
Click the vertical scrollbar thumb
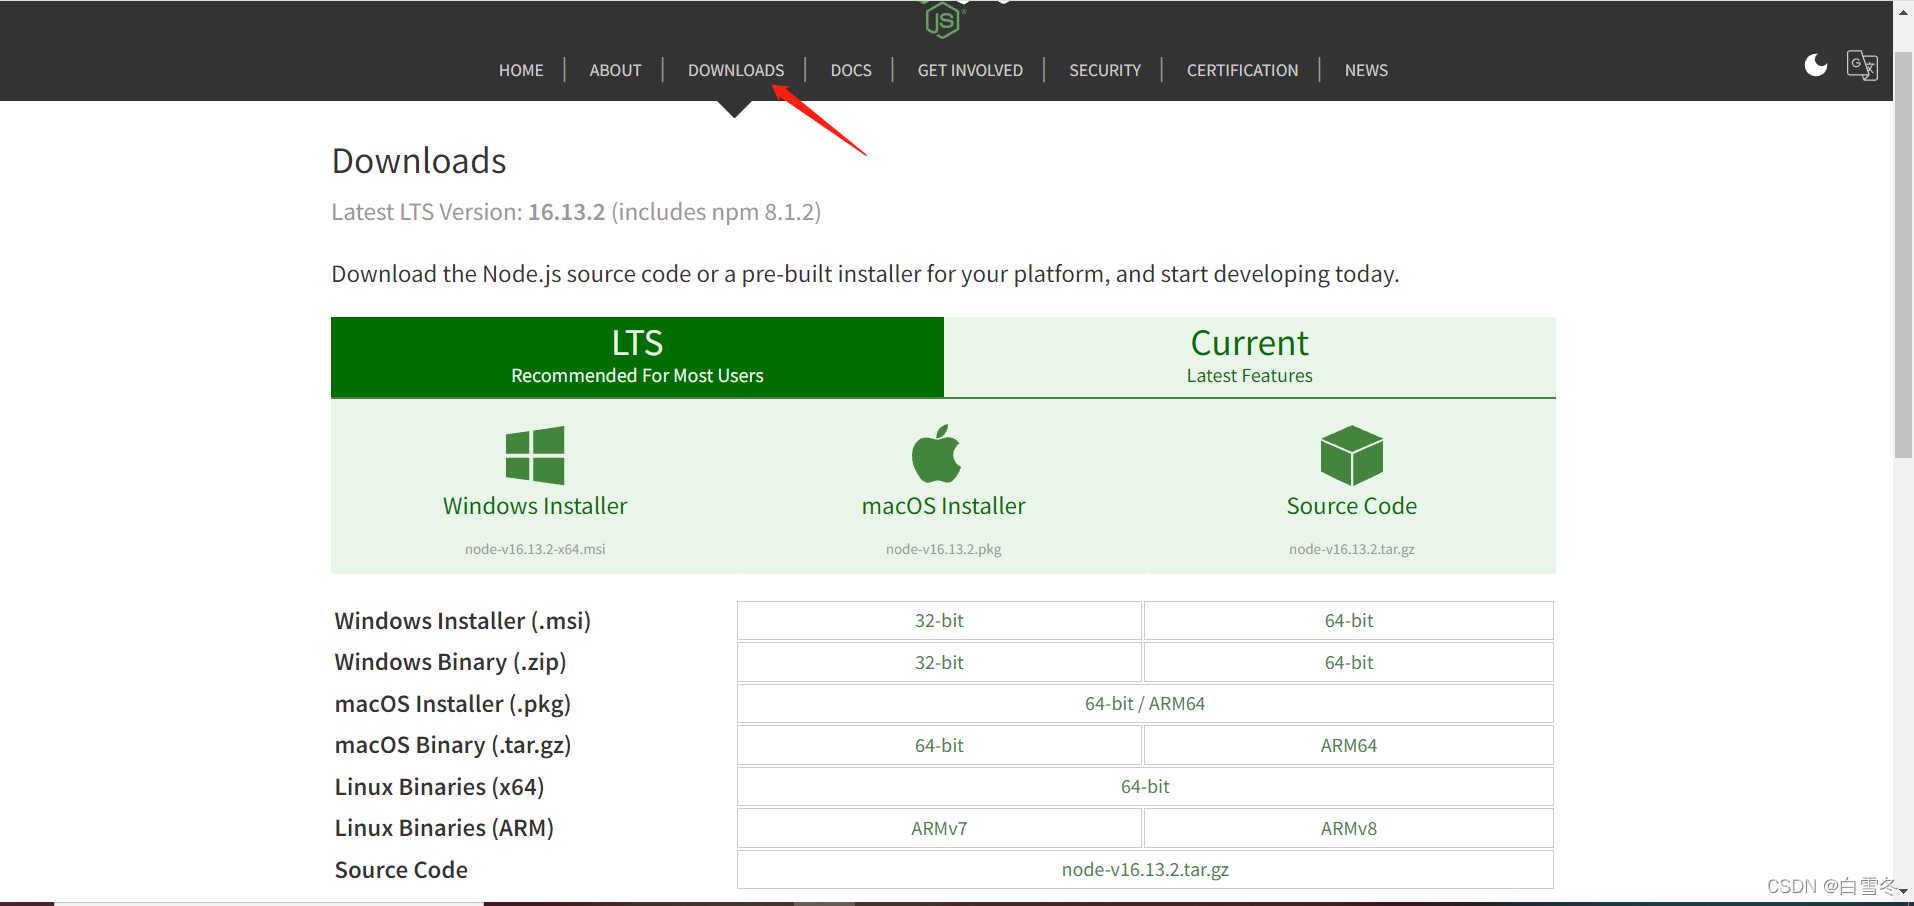coord(1903,255)
